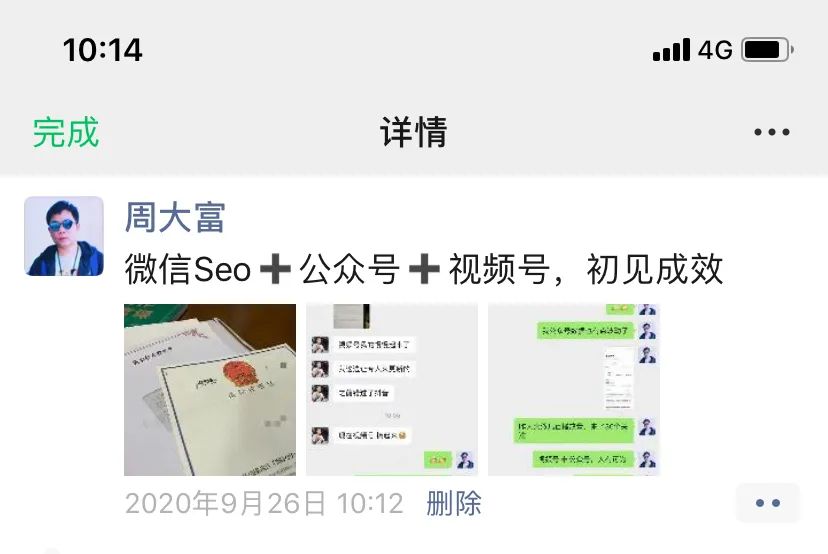Tap the 2020年9月26日 10:12 timestamp
This screenshot has width=828, height=554.
[x=264, y=503]
